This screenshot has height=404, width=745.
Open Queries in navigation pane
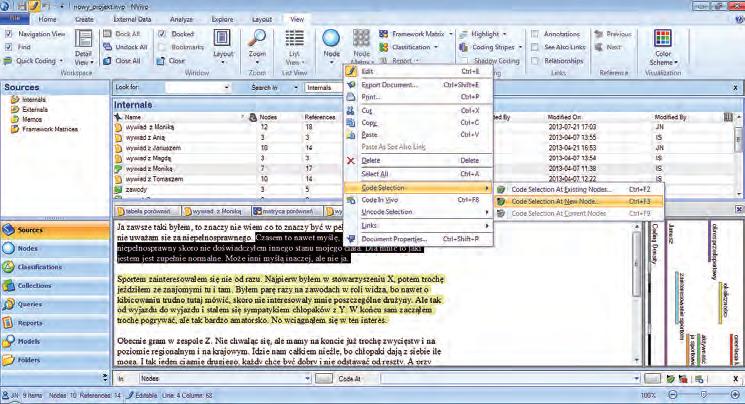(x=55, y=304)
